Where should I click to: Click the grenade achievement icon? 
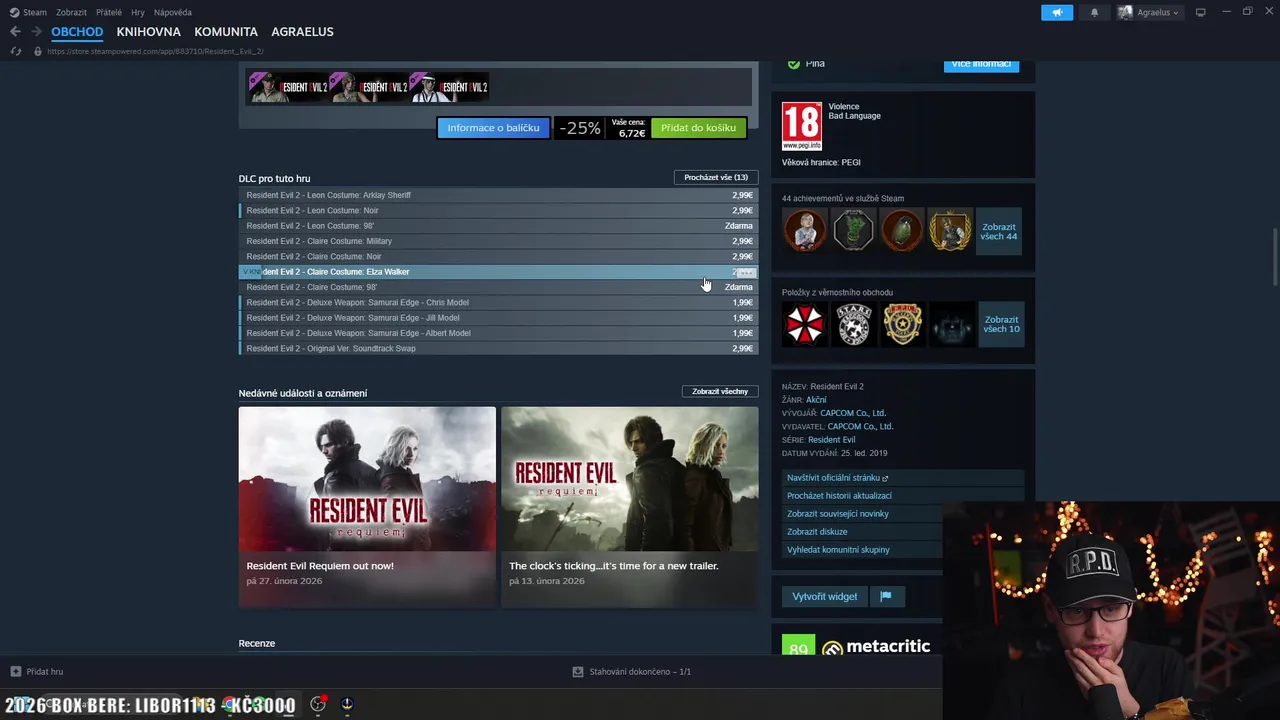pyautogui.click(x=901, y=230)
